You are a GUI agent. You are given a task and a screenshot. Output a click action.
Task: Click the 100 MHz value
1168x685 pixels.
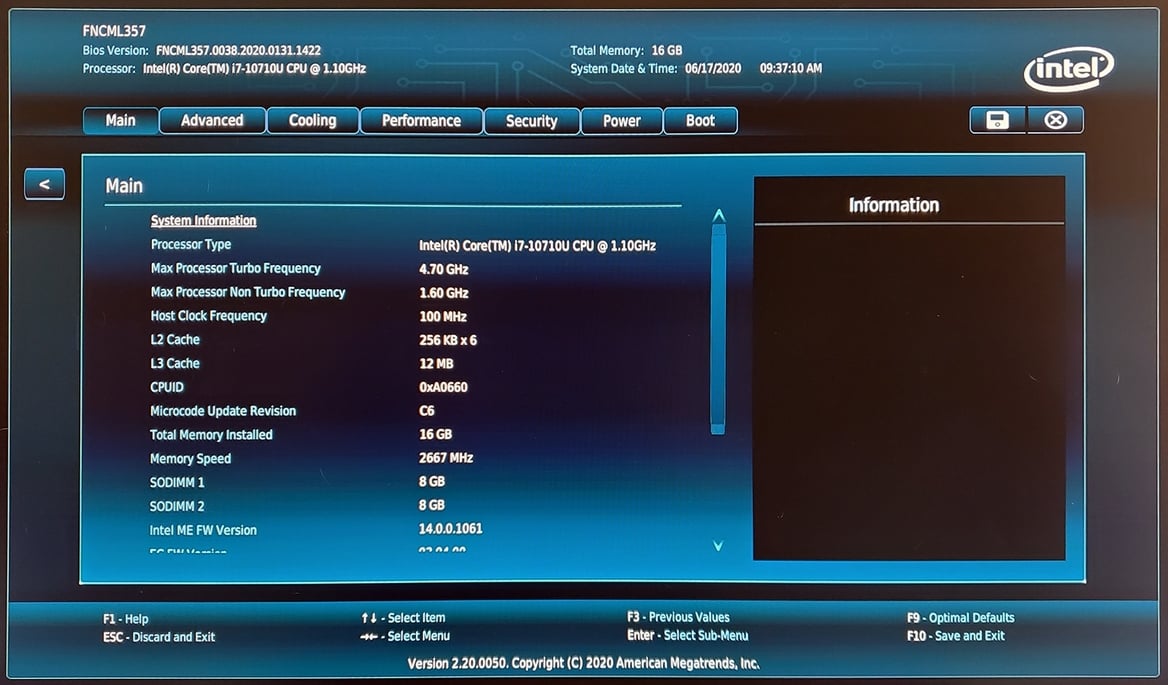[x=443, y=317]
